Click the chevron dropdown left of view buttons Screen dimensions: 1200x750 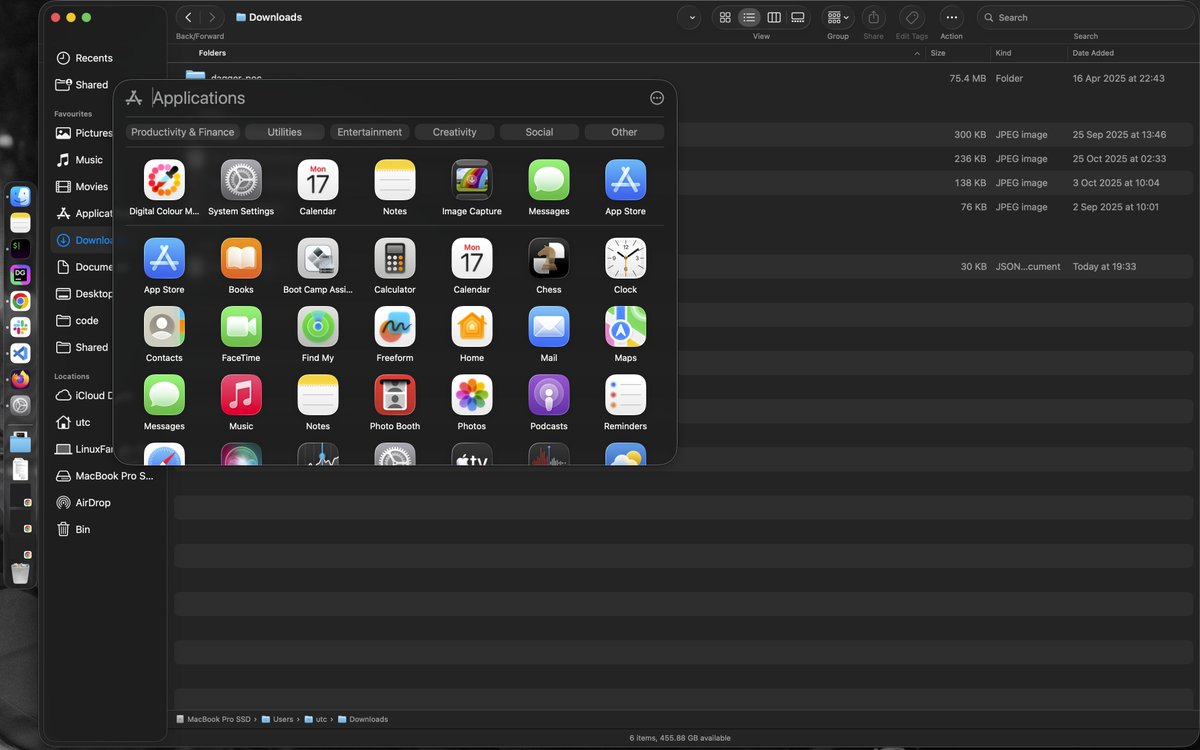[689, 17]
